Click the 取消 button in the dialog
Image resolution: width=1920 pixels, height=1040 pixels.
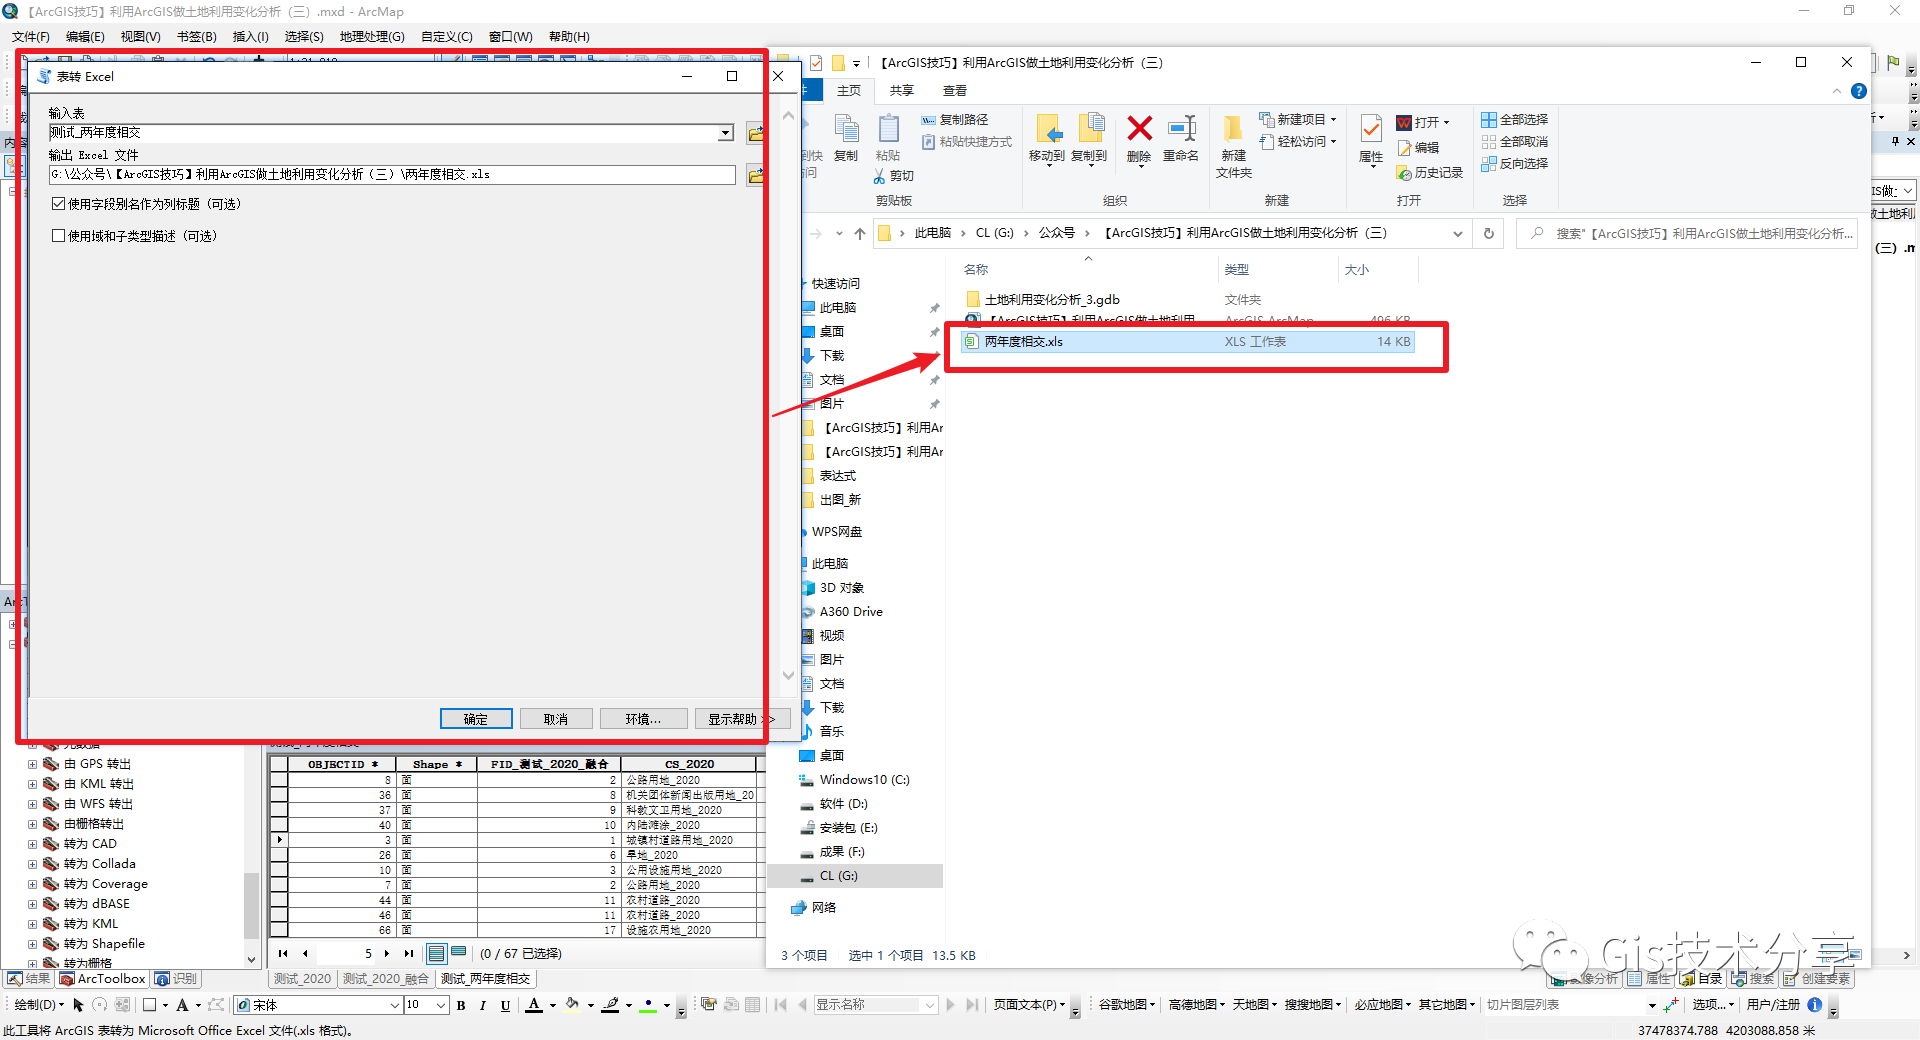[x=556, y=719]
